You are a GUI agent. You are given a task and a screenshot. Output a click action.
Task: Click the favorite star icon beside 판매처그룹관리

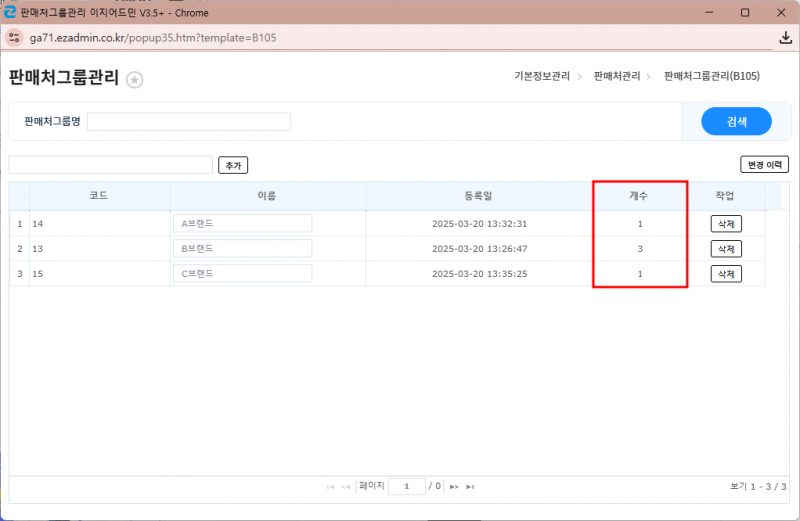pyautogui.click(x=135, y=80)
